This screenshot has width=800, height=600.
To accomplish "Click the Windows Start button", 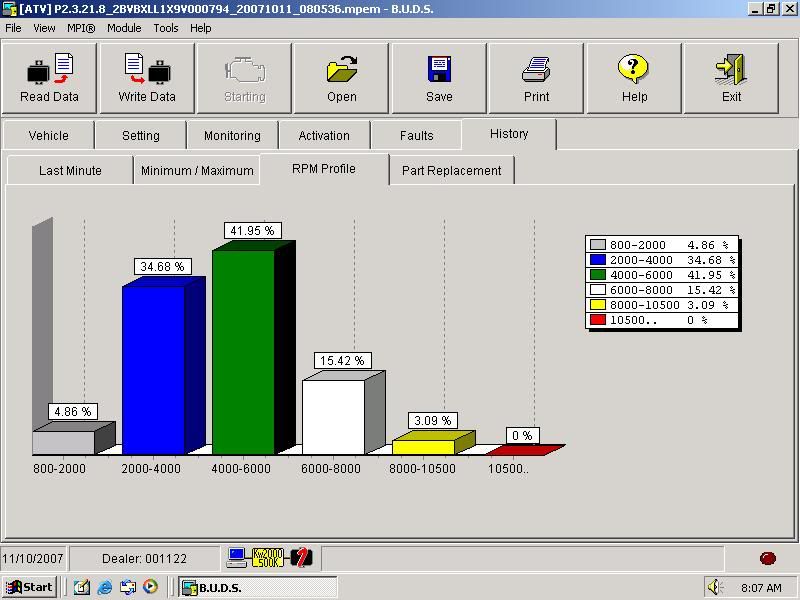I will (29, 587).
